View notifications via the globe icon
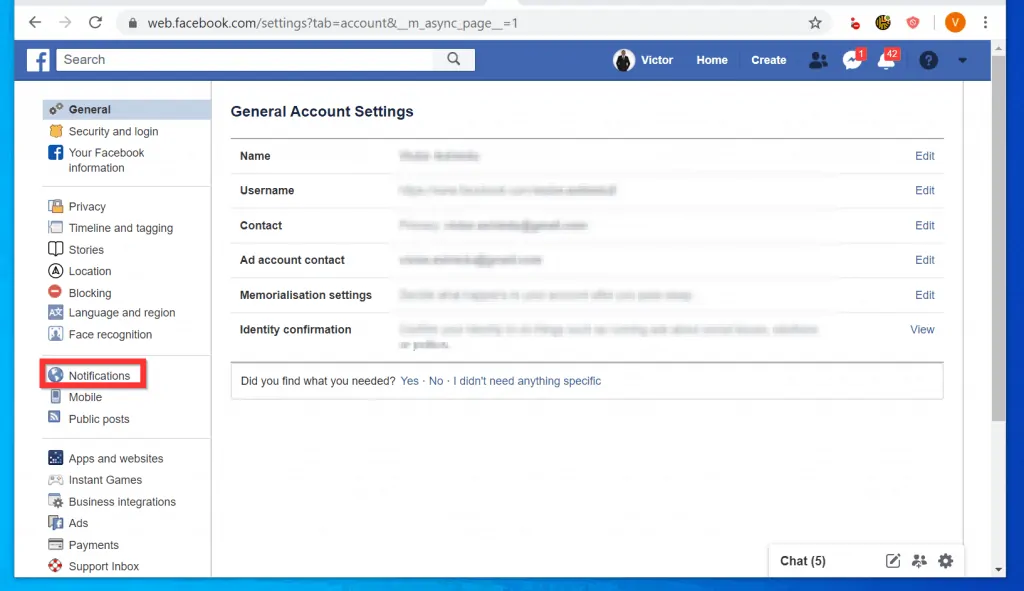 coord(887,60)
